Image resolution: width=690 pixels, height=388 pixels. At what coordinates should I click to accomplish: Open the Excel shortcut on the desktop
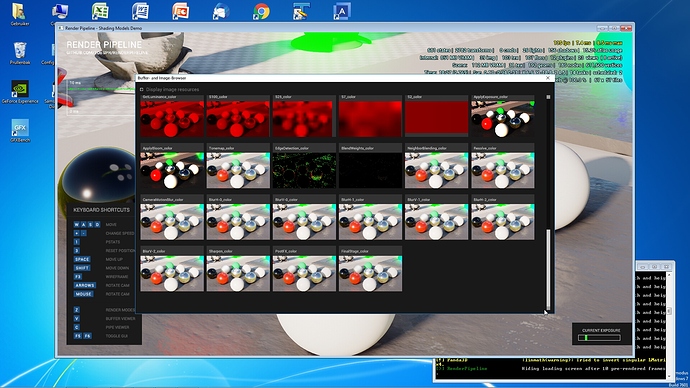[100, 11]
